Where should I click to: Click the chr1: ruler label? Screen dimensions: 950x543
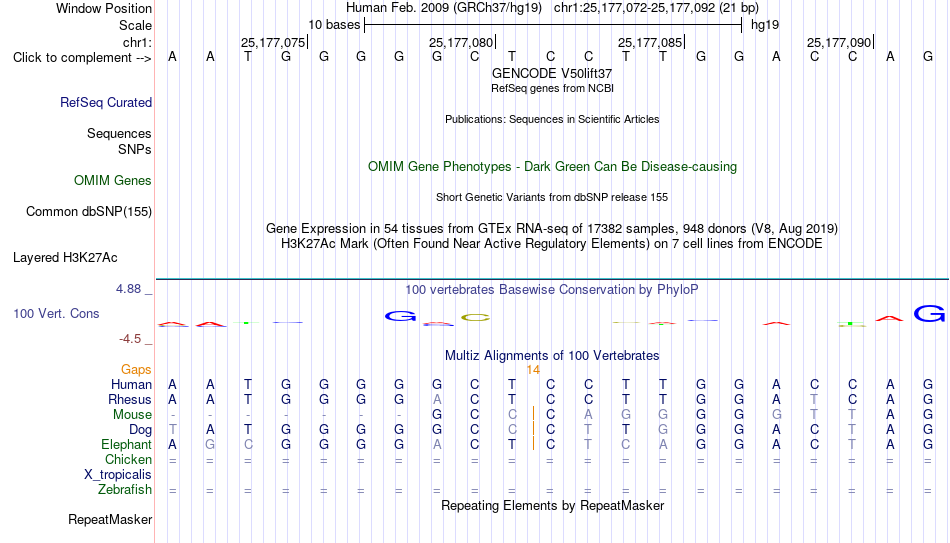tap(137, 42)
